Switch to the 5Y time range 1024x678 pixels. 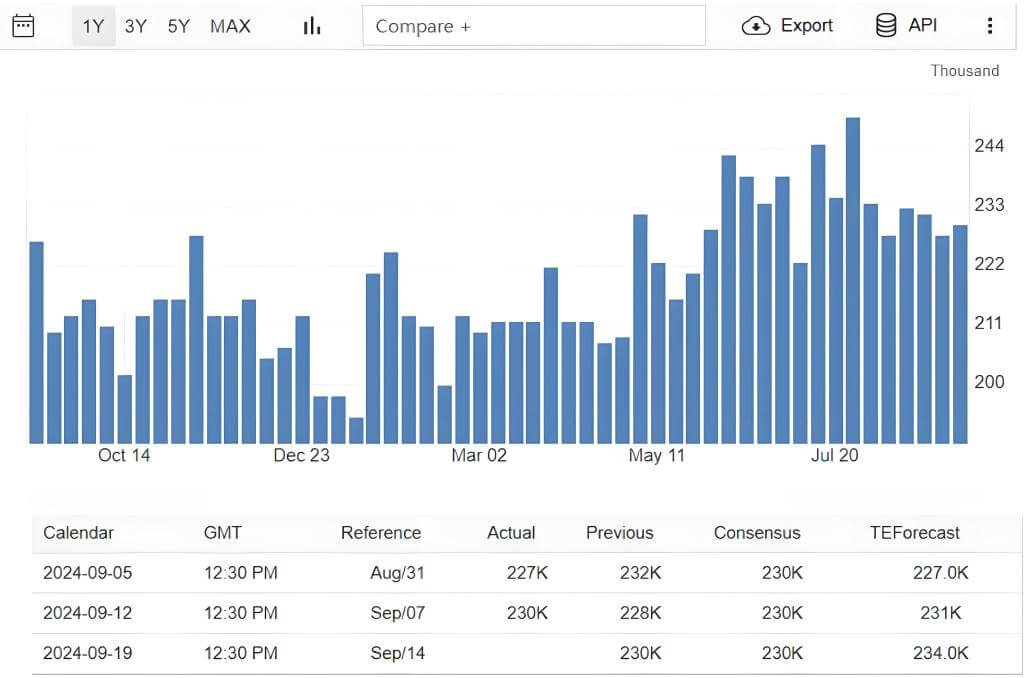pos(178,26)
